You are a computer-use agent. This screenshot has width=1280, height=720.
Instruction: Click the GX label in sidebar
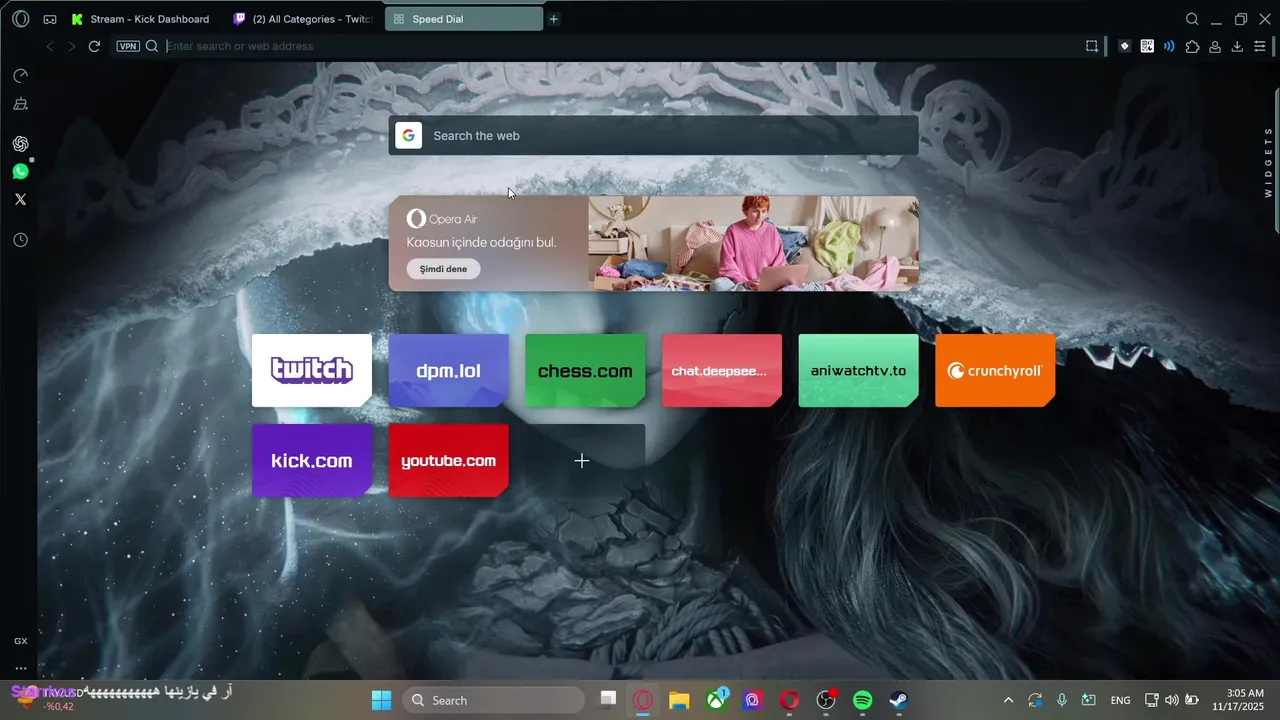[x=20, y=641]
